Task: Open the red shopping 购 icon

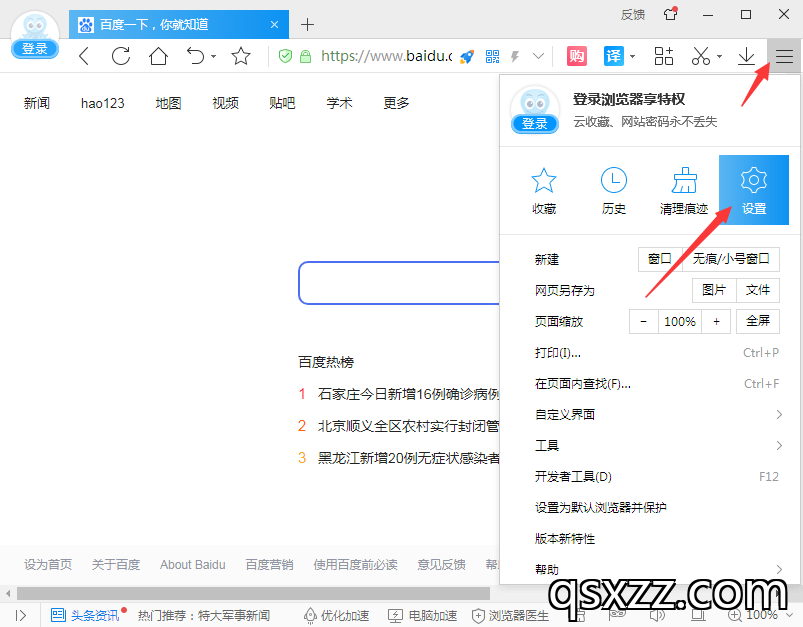Action: (x=577, y=56)
